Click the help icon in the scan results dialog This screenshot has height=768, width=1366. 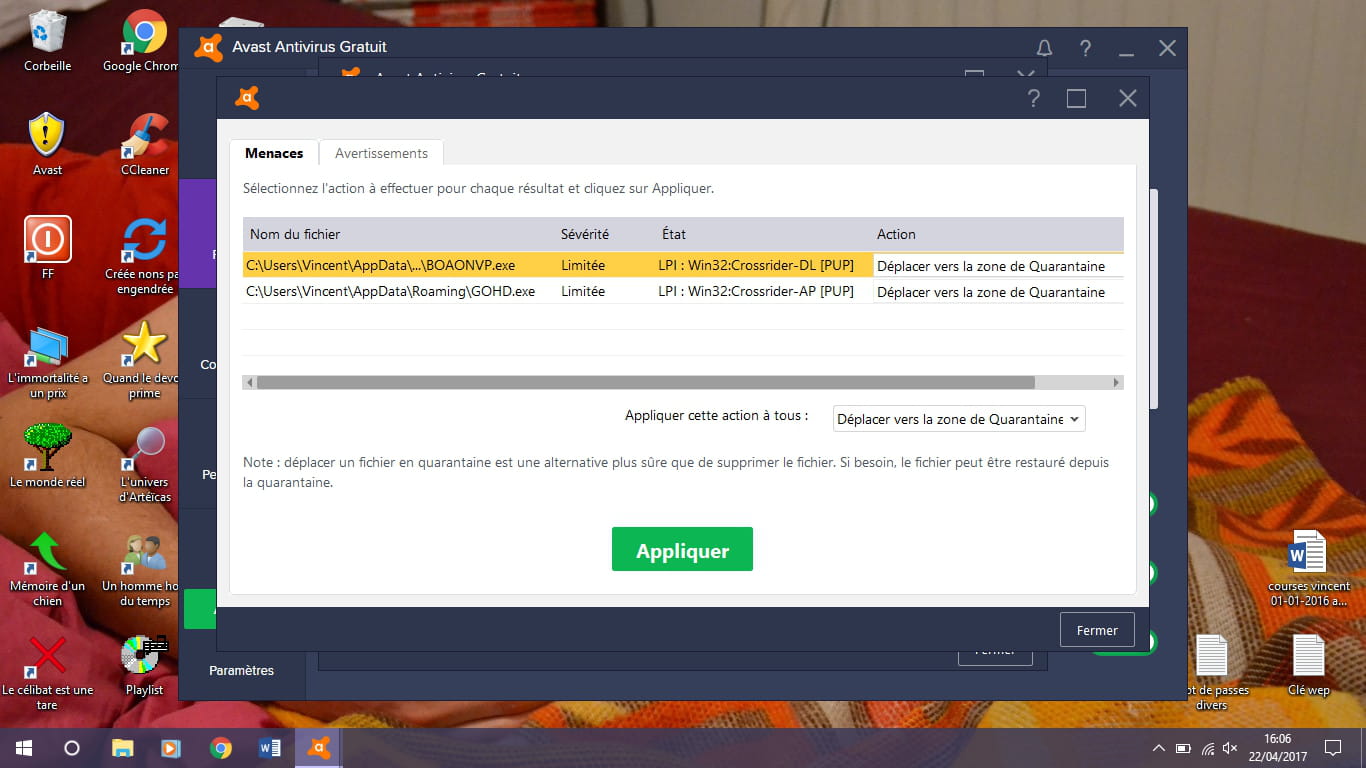[1034, 98]
